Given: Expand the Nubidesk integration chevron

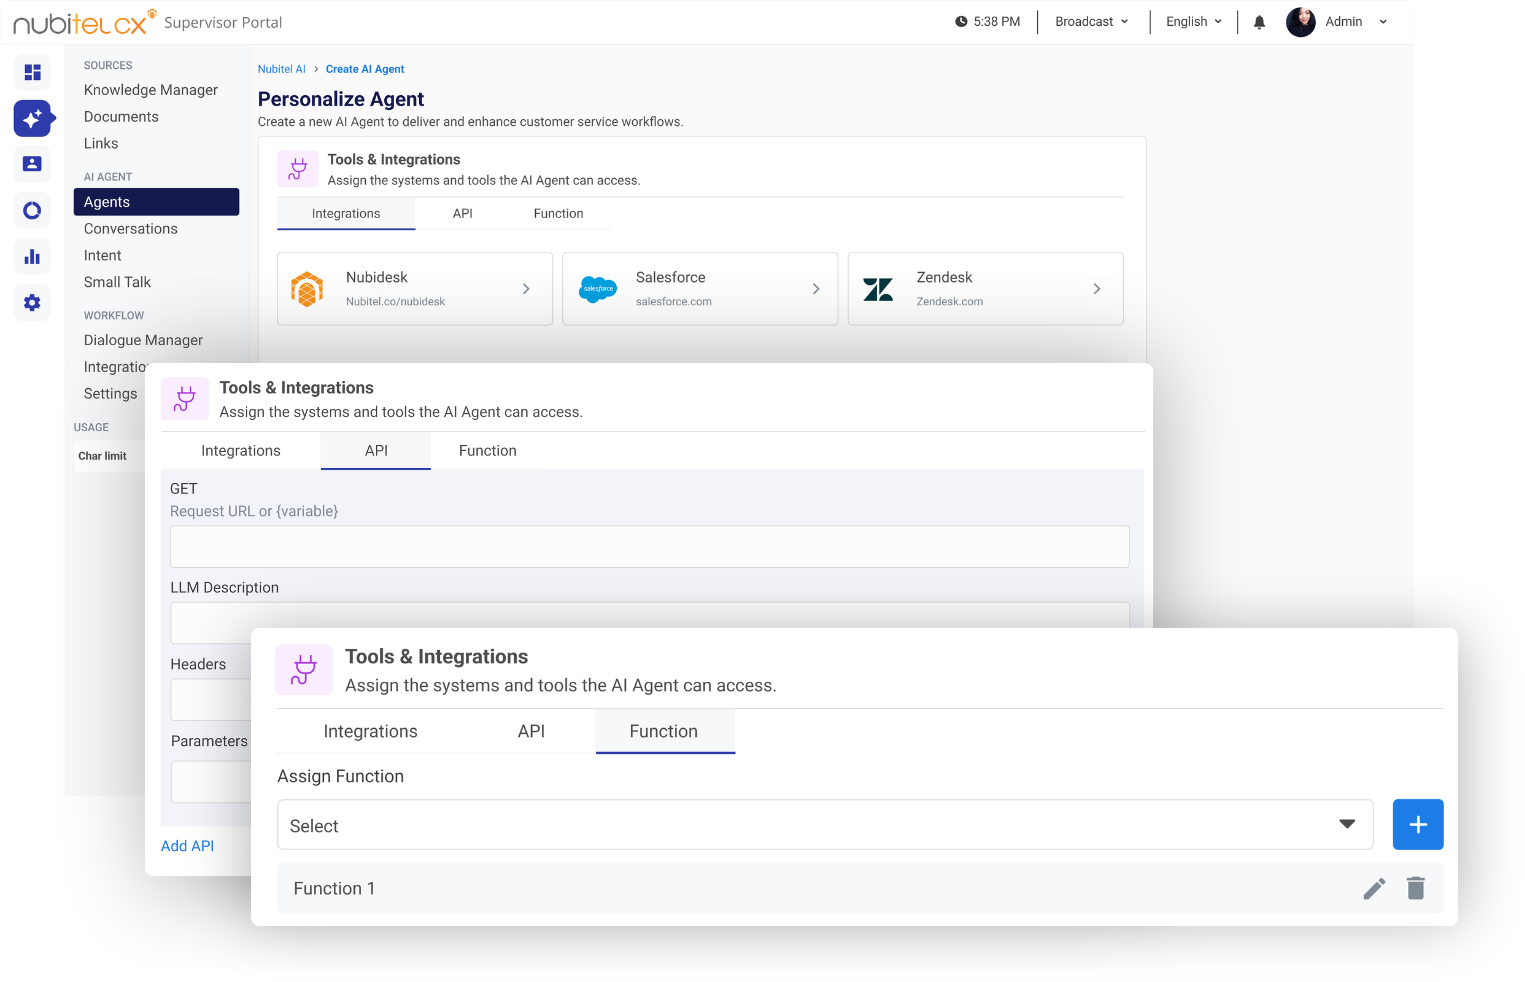Looking at the screenshot, I should (x=526, y=289).
